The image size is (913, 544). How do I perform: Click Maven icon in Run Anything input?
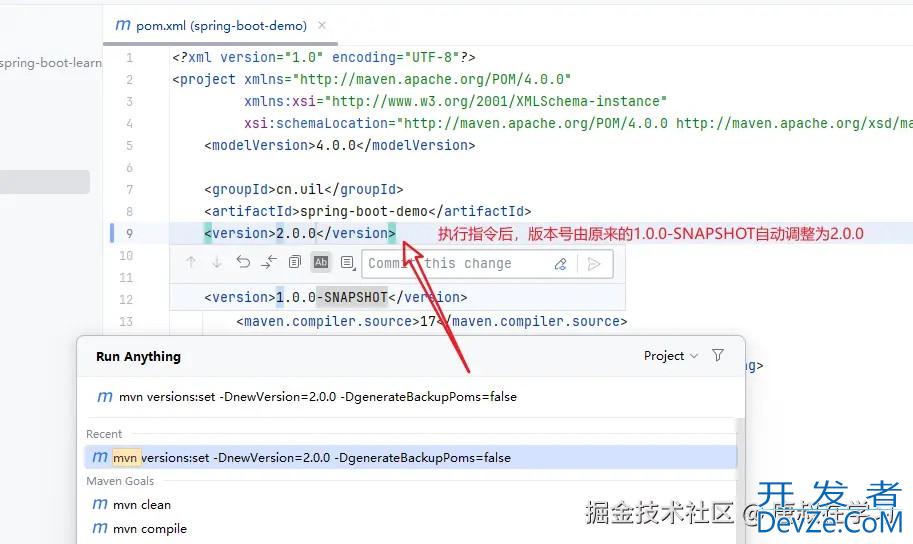pos(105,397)
